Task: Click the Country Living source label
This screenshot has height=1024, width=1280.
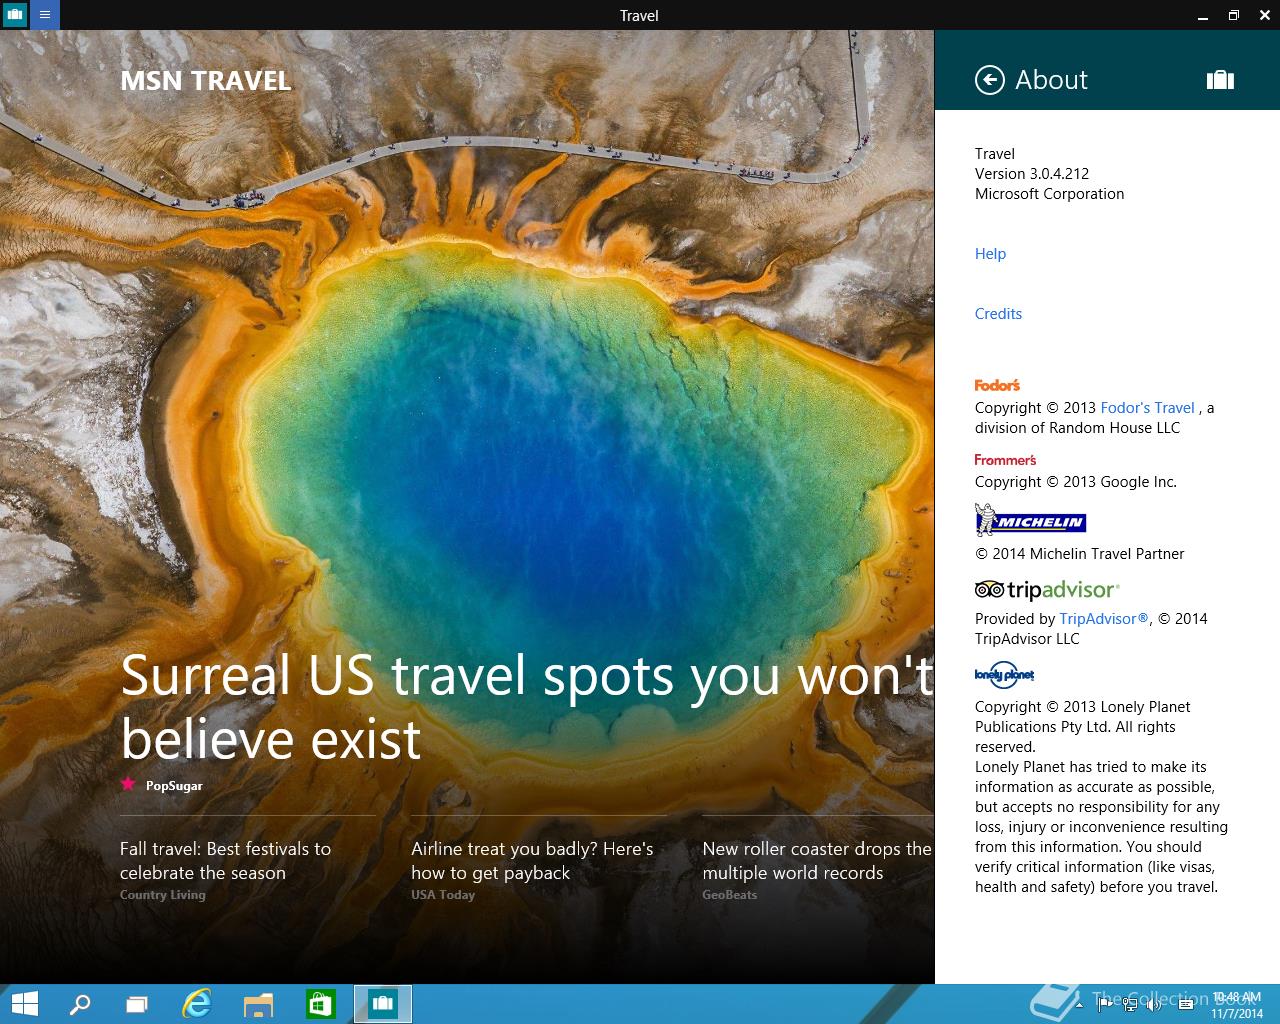Action: tap(163, 895)
